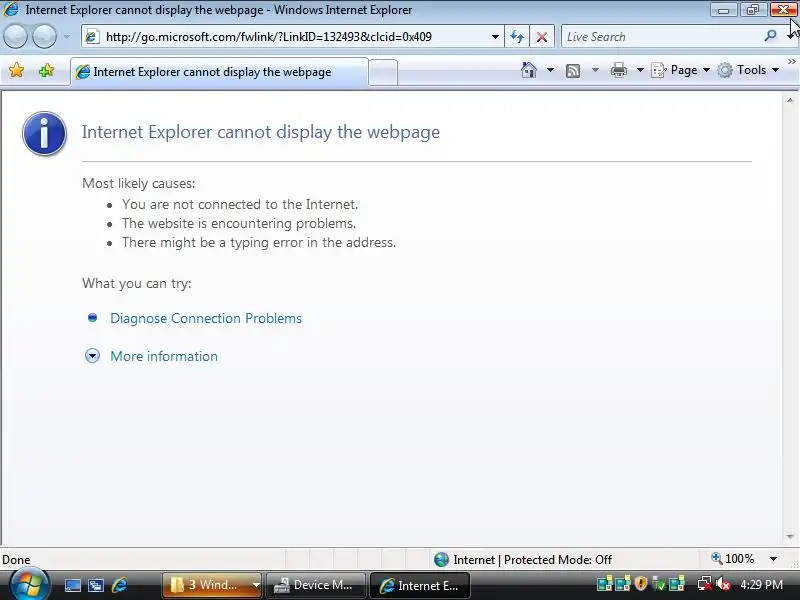
Task: Click the RSS Feeds icon
Action: click(x=573, y=70)
